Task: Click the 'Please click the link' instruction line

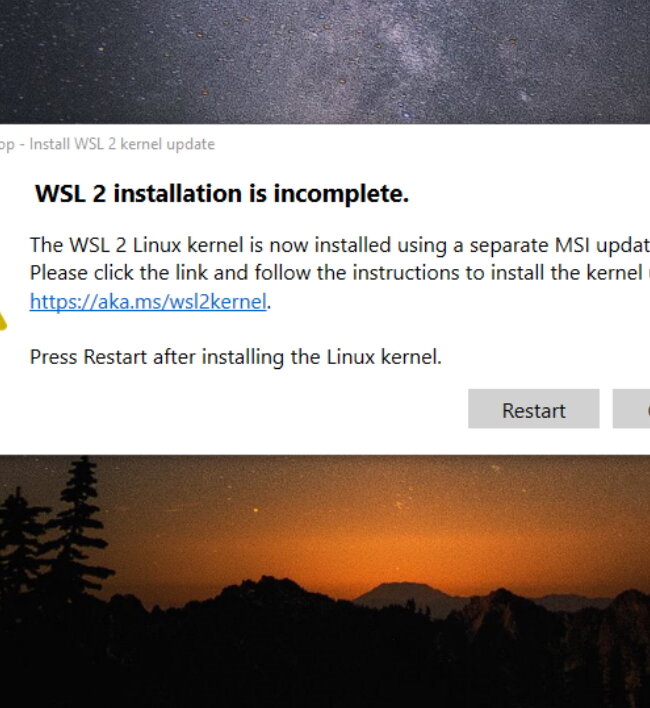Action: (x=339, y=273)
